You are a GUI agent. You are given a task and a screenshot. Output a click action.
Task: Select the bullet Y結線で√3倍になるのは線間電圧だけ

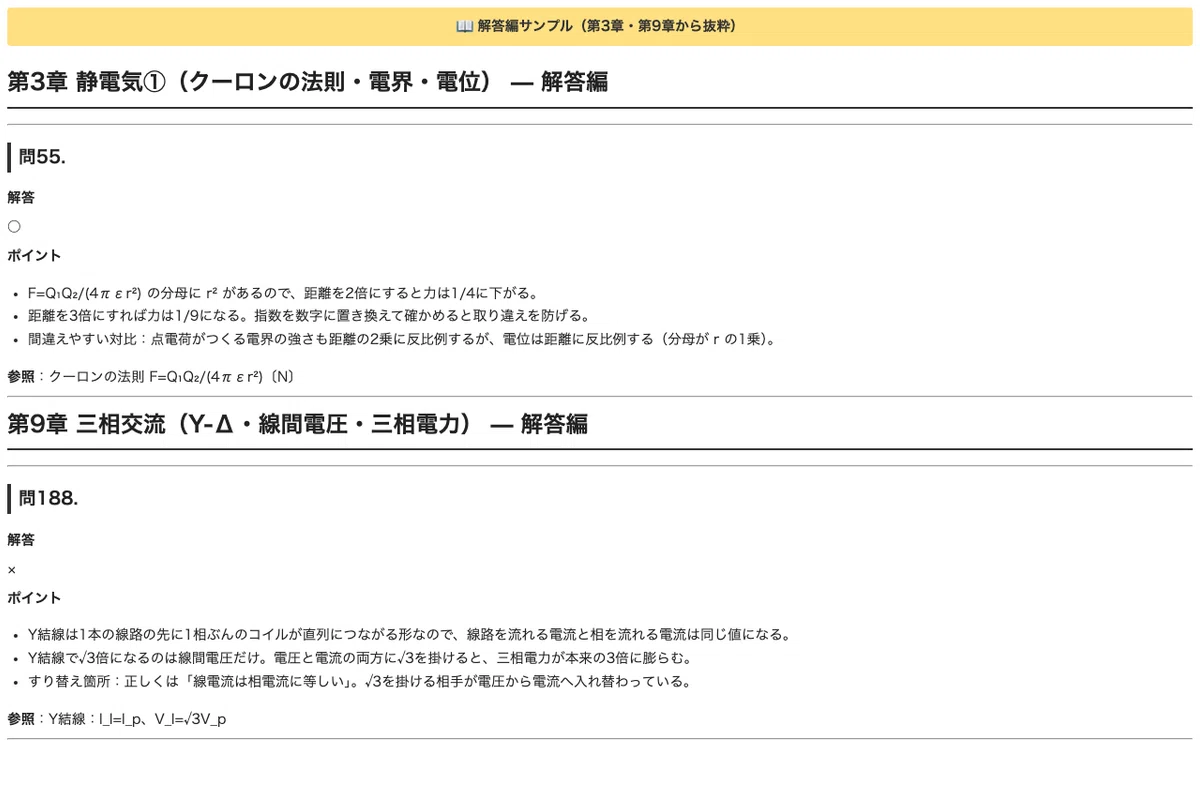click(360, 658)
